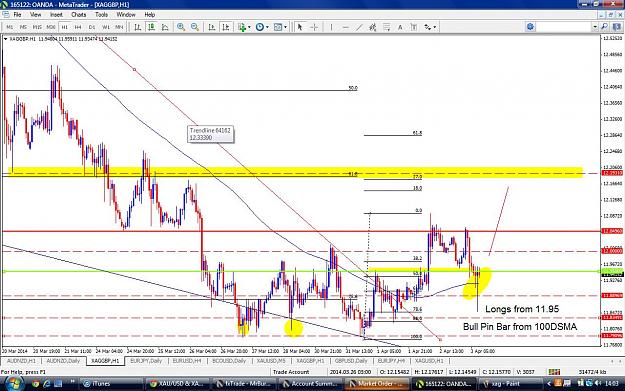Select the crosshair tool
The width and height of the screenshot is (625, 391).
coord(314,27)
